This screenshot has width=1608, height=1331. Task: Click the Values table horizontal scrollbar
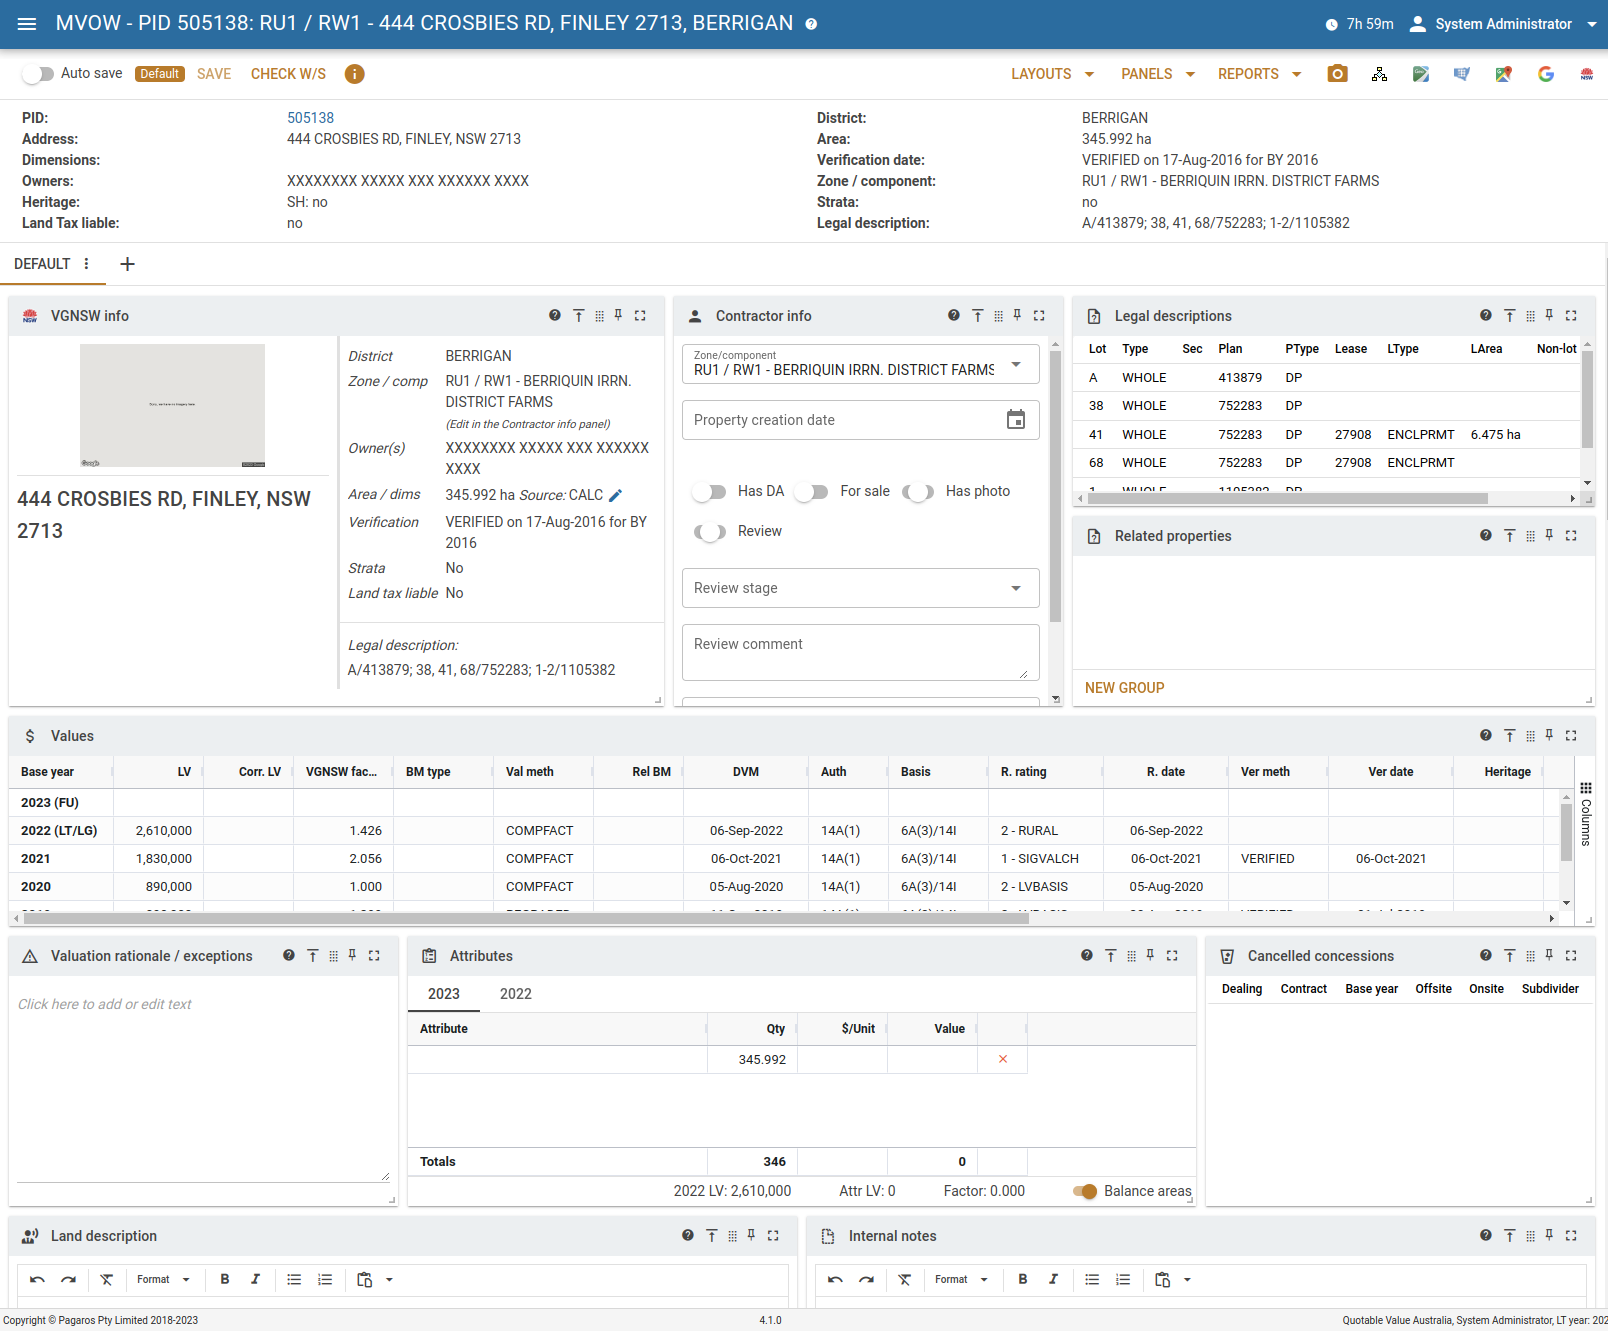click(x=526, y=918)
